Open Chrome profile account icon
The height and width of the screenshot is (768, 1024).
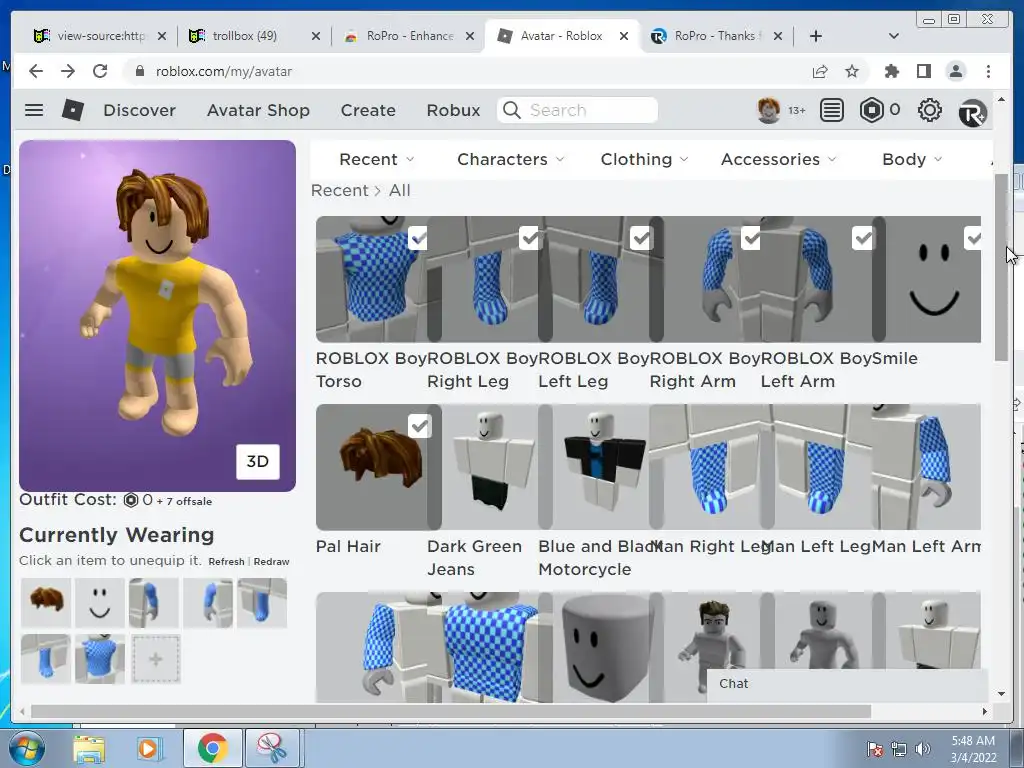(955, 71)
